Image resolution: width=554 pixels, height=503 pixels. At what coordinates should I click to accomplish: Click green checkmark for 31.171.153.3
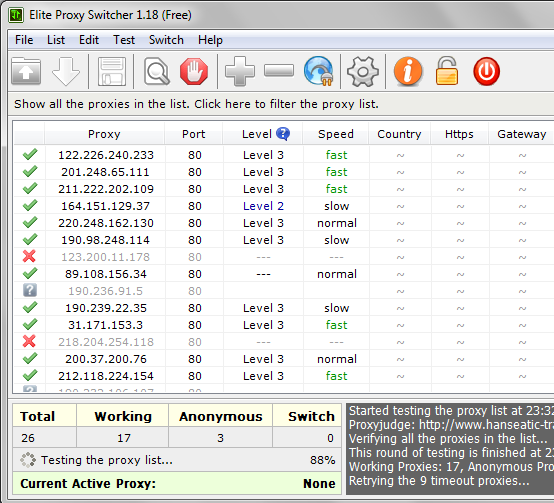coord(30,324)
